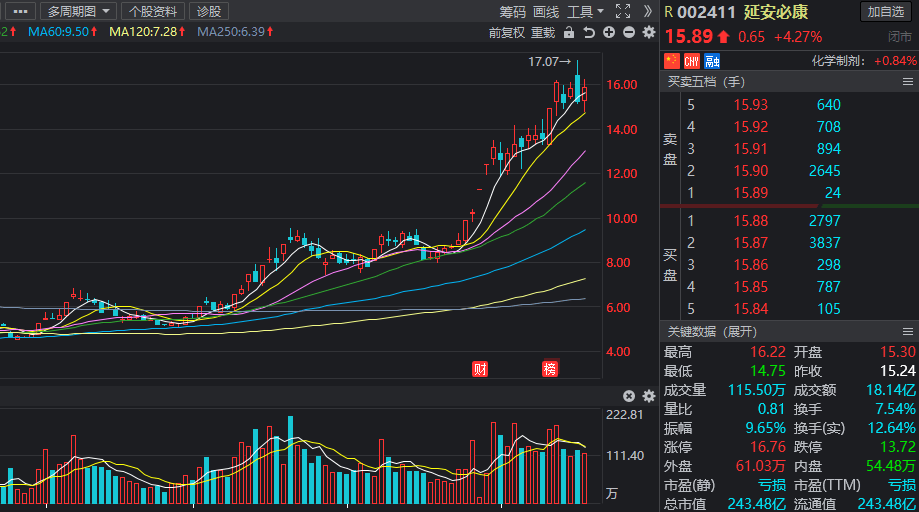This screenshot has width=919, height=512.
Task: Open volume indicator settings gear
Action: pos(648,396)
